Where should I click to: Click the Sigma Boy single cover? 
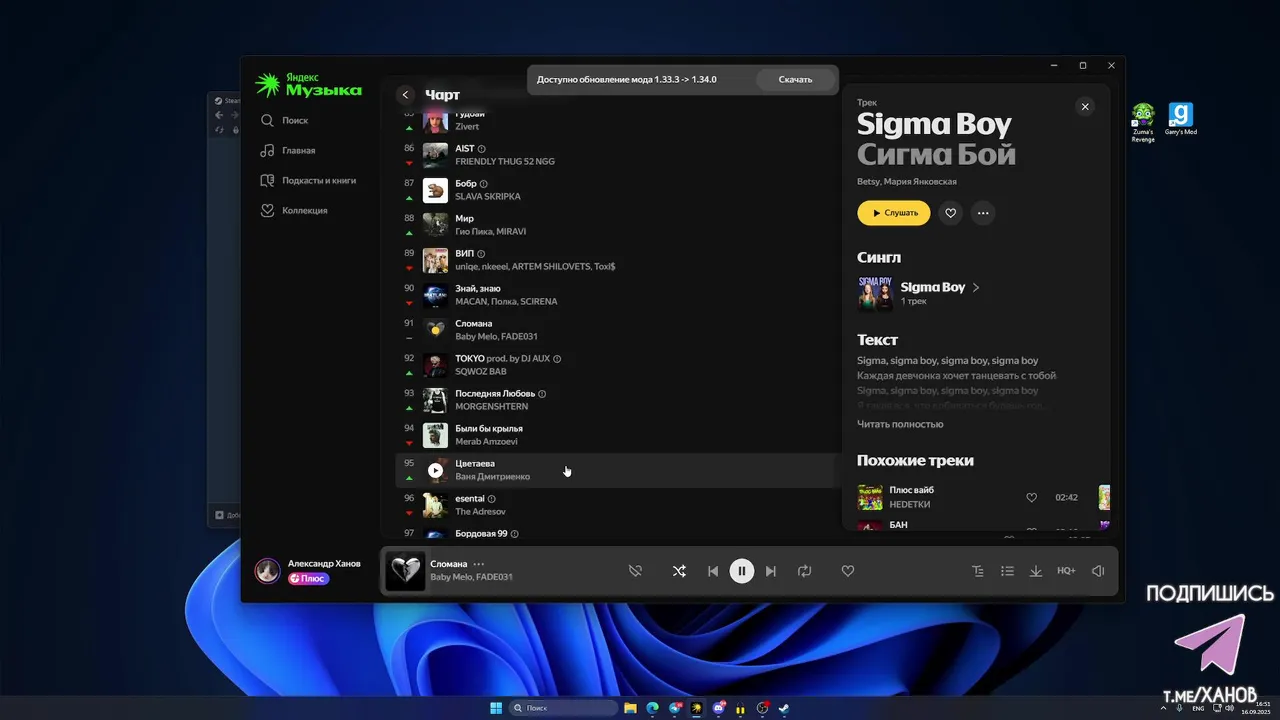point(875,293)
